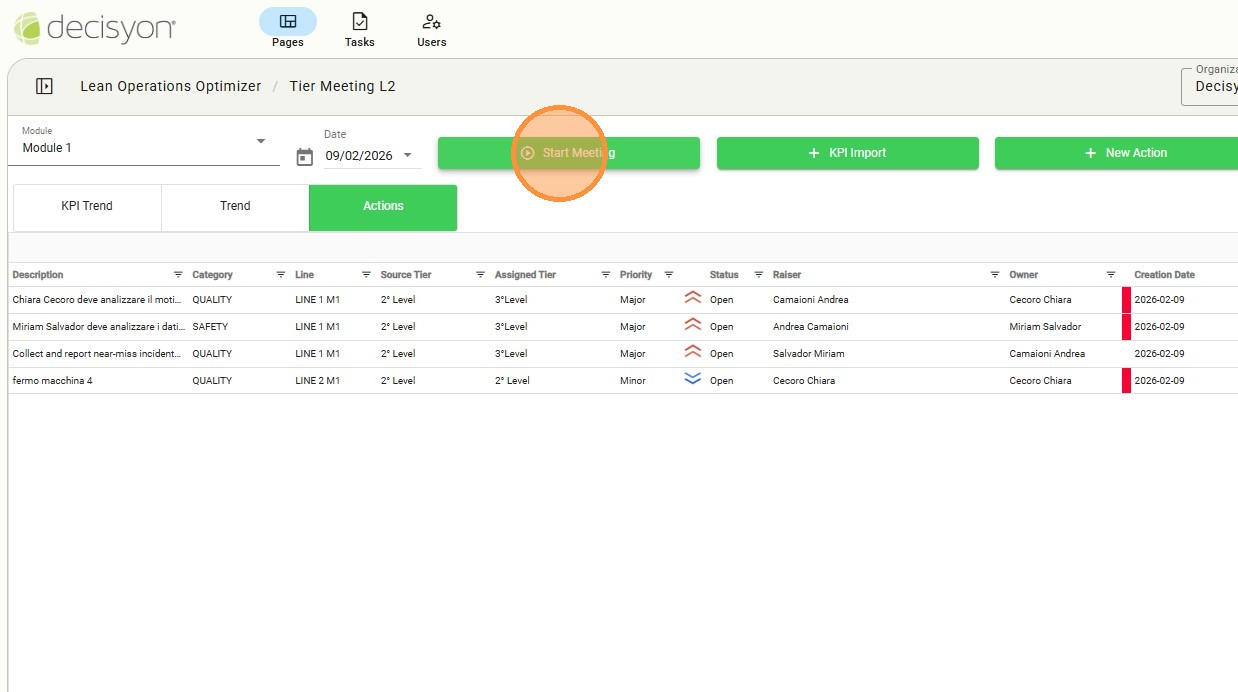Click the Minor priority double-chevron icon
The image size is (1238, 692).
pos(692,379)
